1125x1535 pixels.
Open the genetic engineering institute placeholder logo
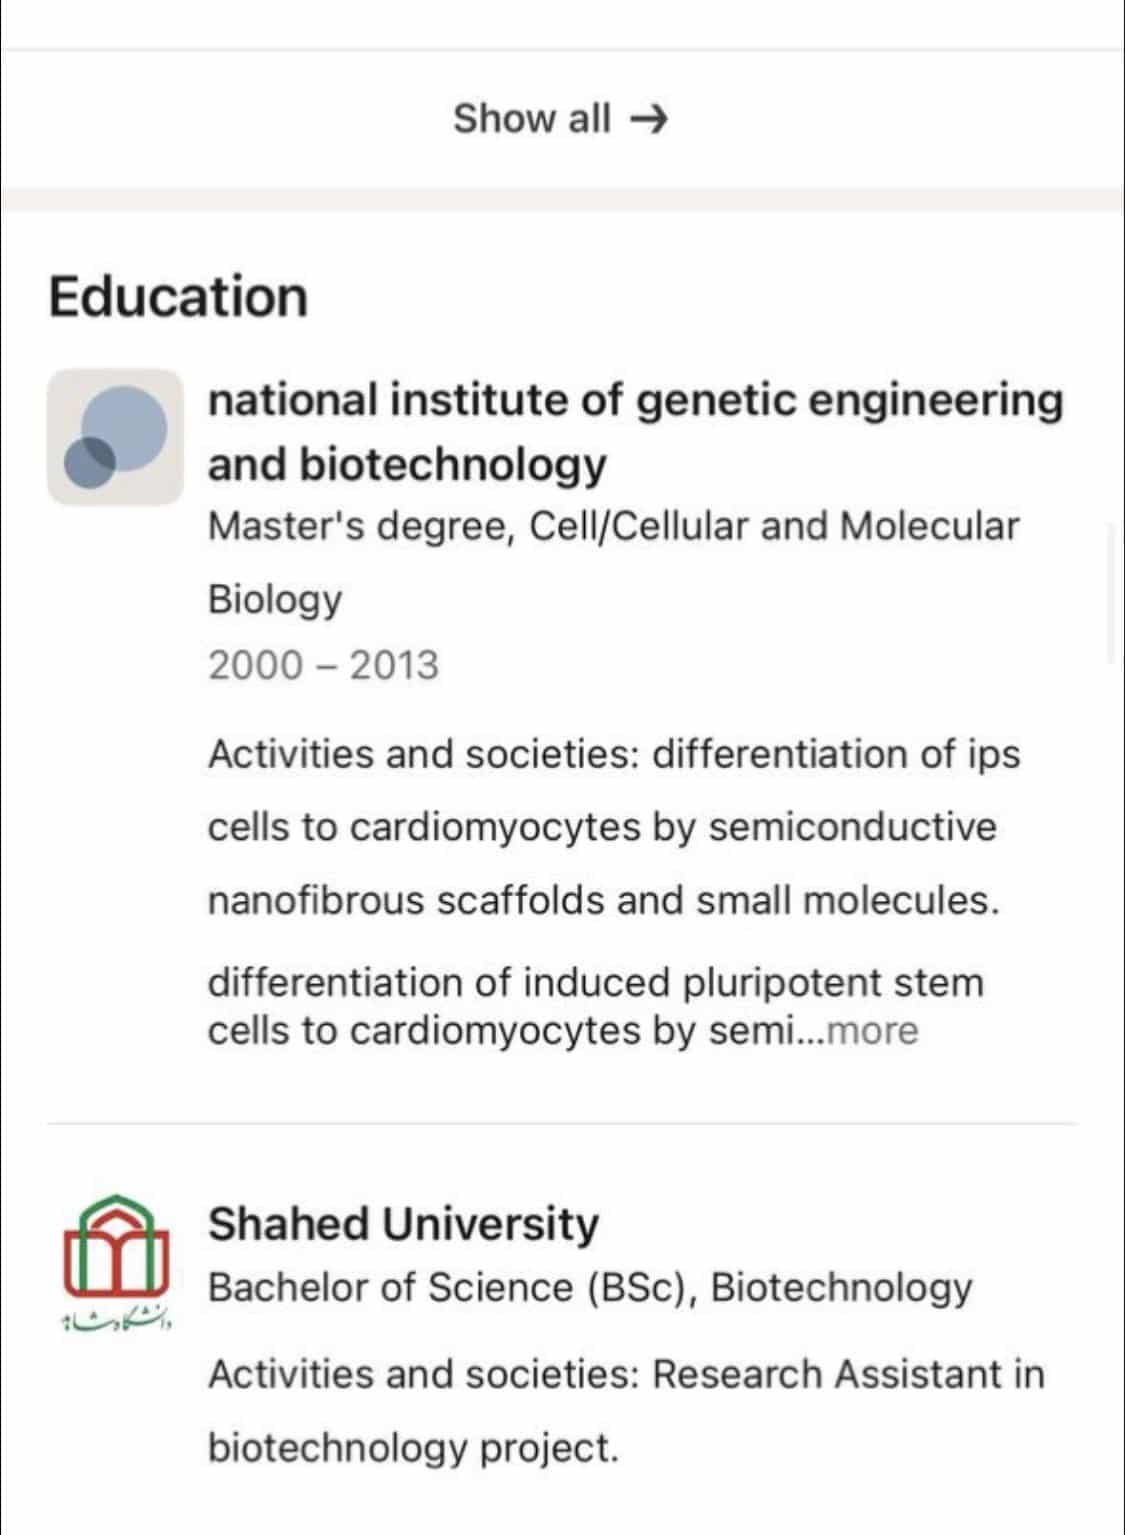115,437
